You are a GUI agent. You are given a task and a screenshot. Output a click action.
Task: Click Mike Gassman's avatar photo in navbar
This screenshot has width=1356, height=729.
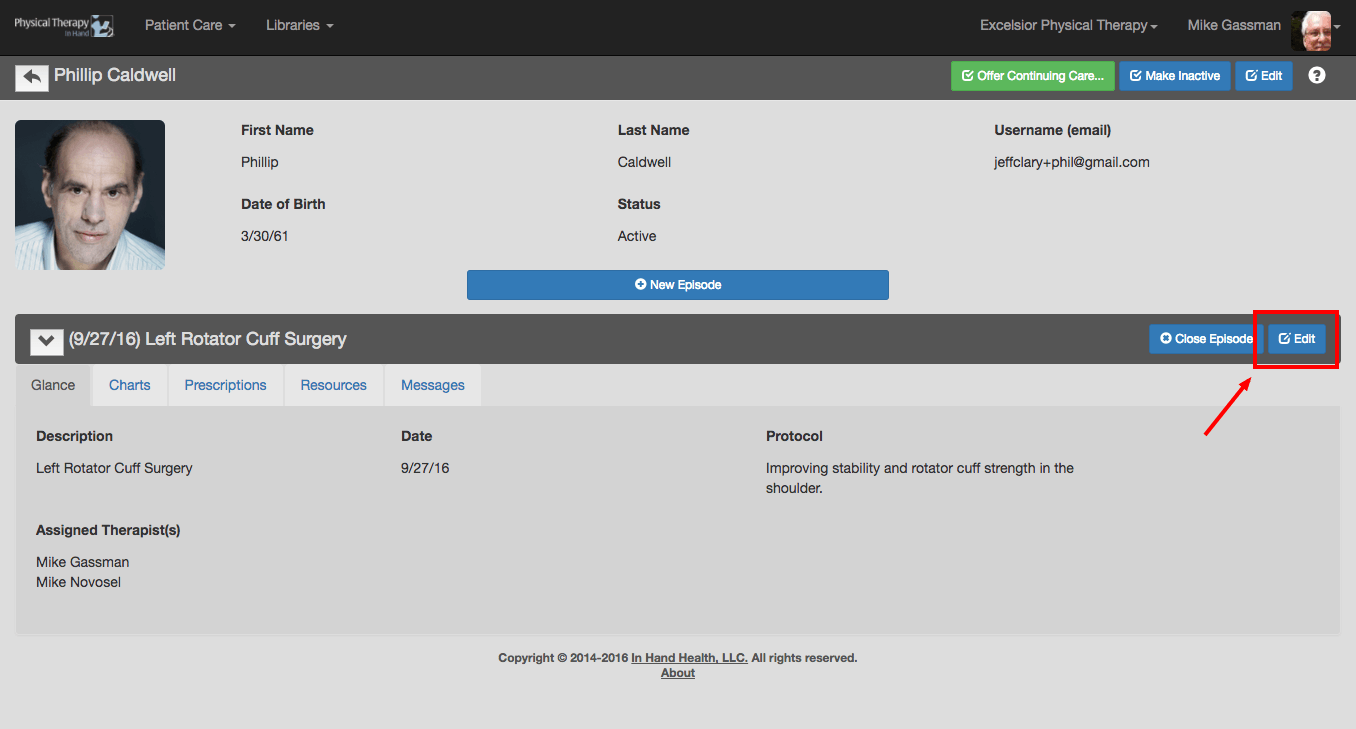click(1311, 31)
